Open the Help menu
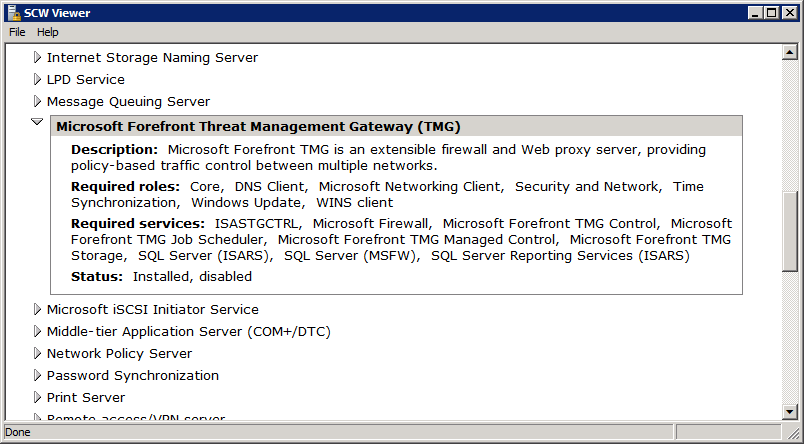Viewport: 804px width, 444px height. tap(48, 32)
